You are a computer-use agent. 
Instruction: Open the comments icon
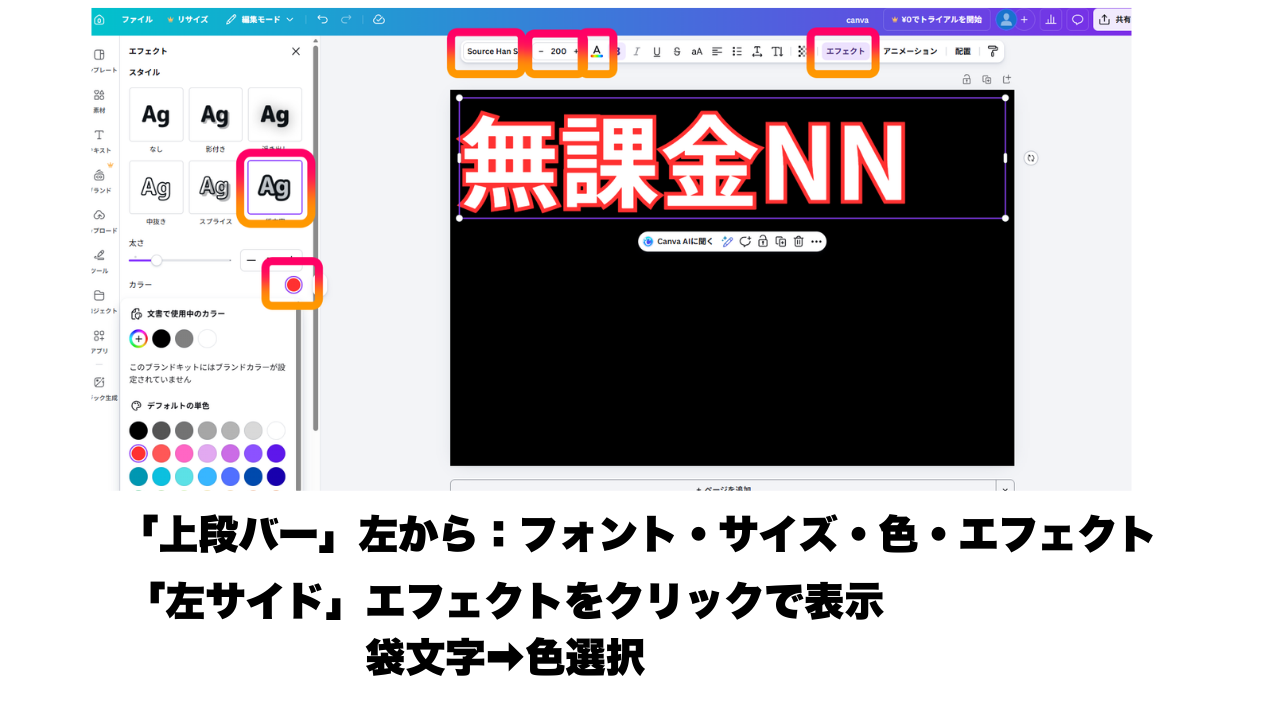coord(1077,19)
